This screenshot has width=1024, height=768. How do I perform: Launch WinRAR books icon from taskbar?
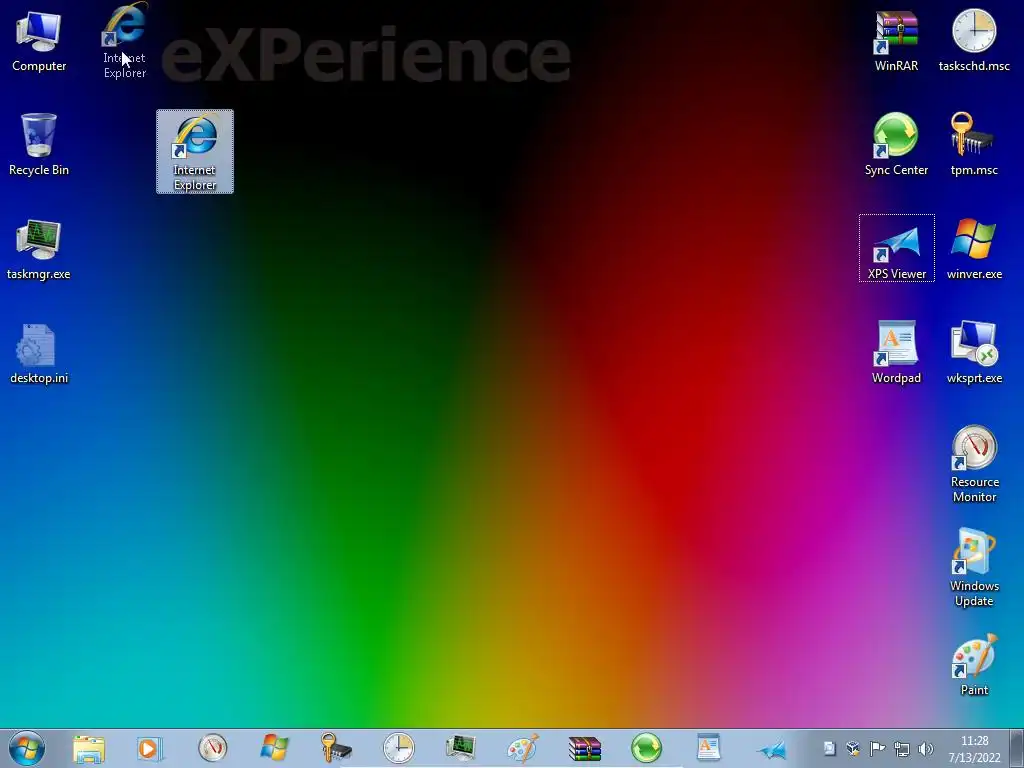(584, 748)
